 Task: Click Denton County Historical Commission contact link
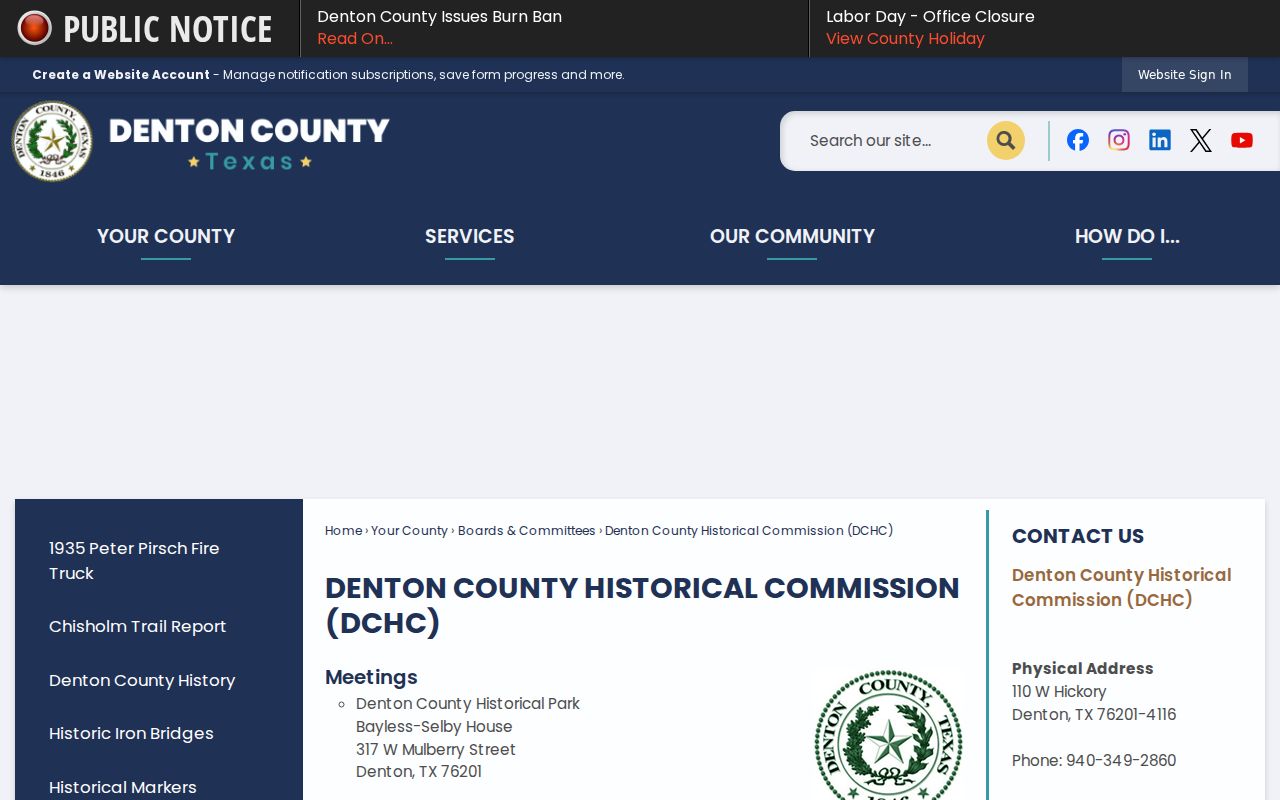click(1121, 588)
